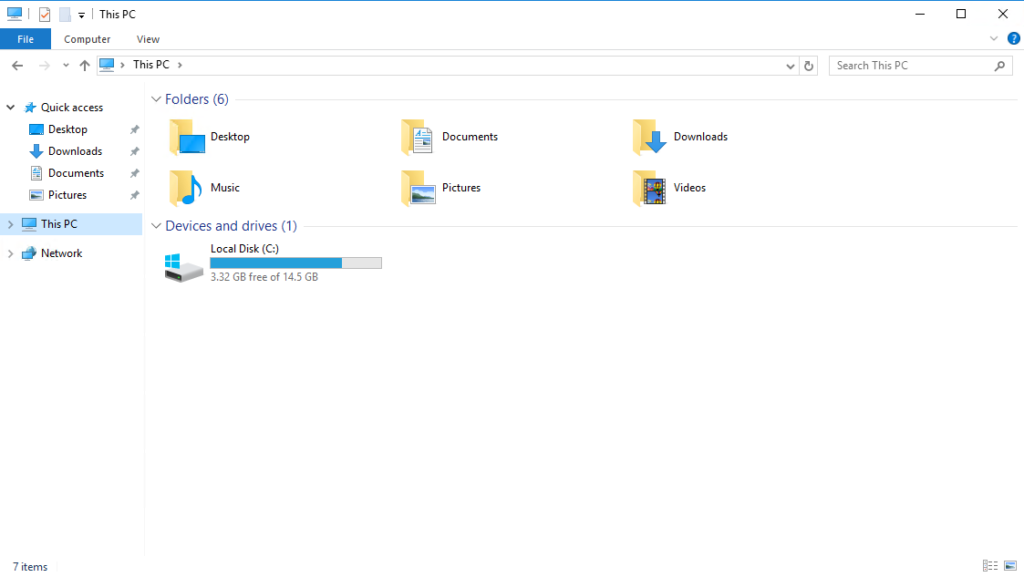Select Documents under Quick access
The width and height of the screenshot is (1024, 577).
[x=75, y=174]
